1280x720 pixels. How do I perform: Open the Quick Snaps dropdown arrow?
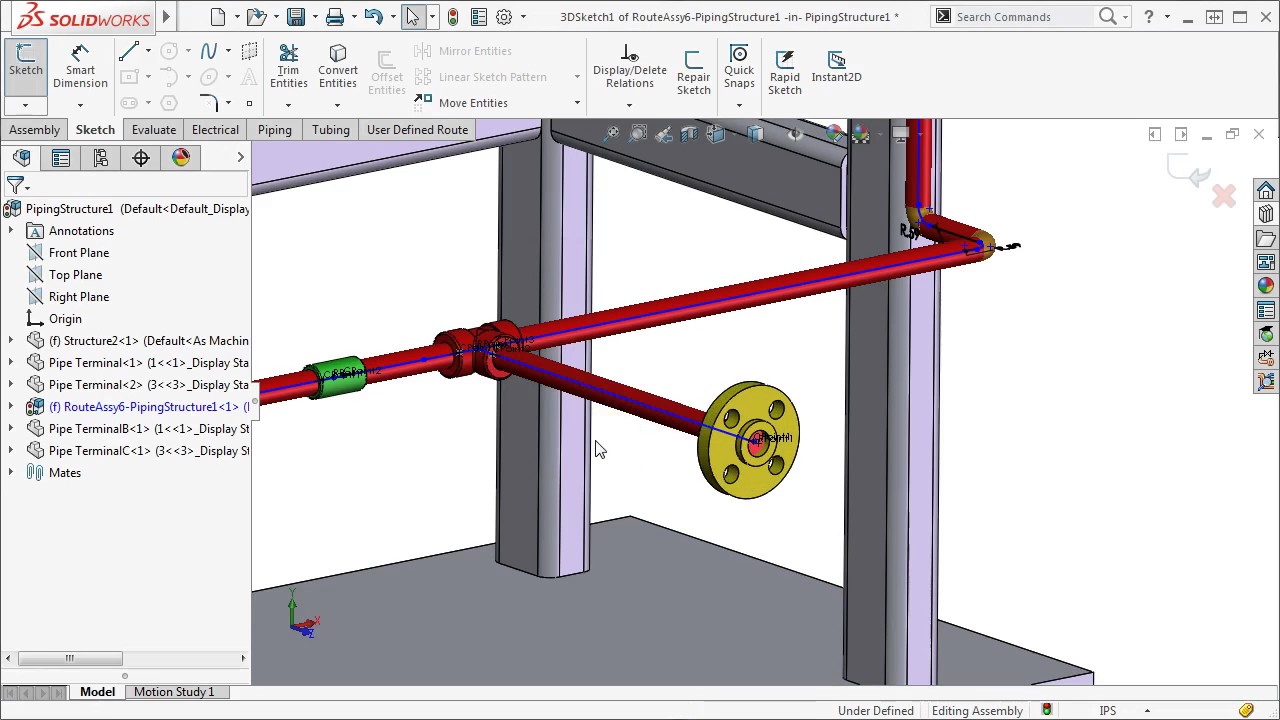point(739,105)
